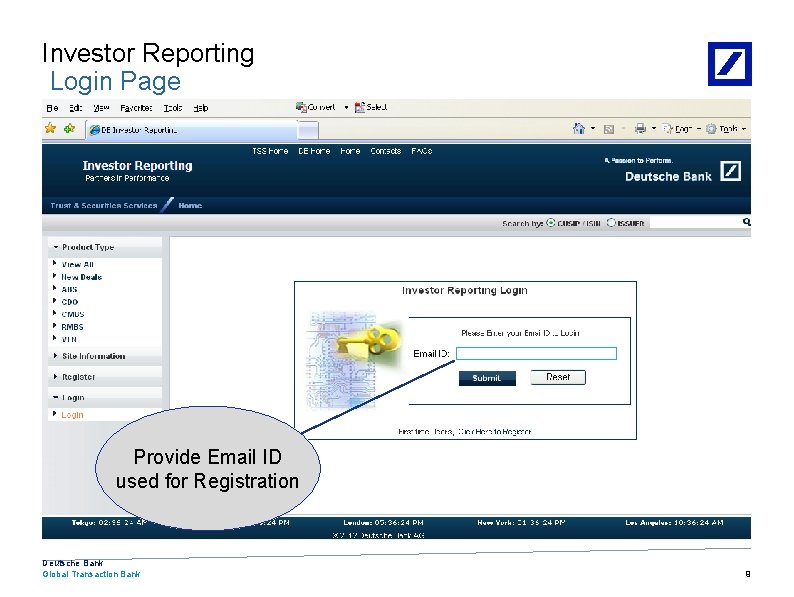This screenshot has width=794, height=597.
Task: Select the ISSUER search radio button
Action: click(x=611, y=223)
